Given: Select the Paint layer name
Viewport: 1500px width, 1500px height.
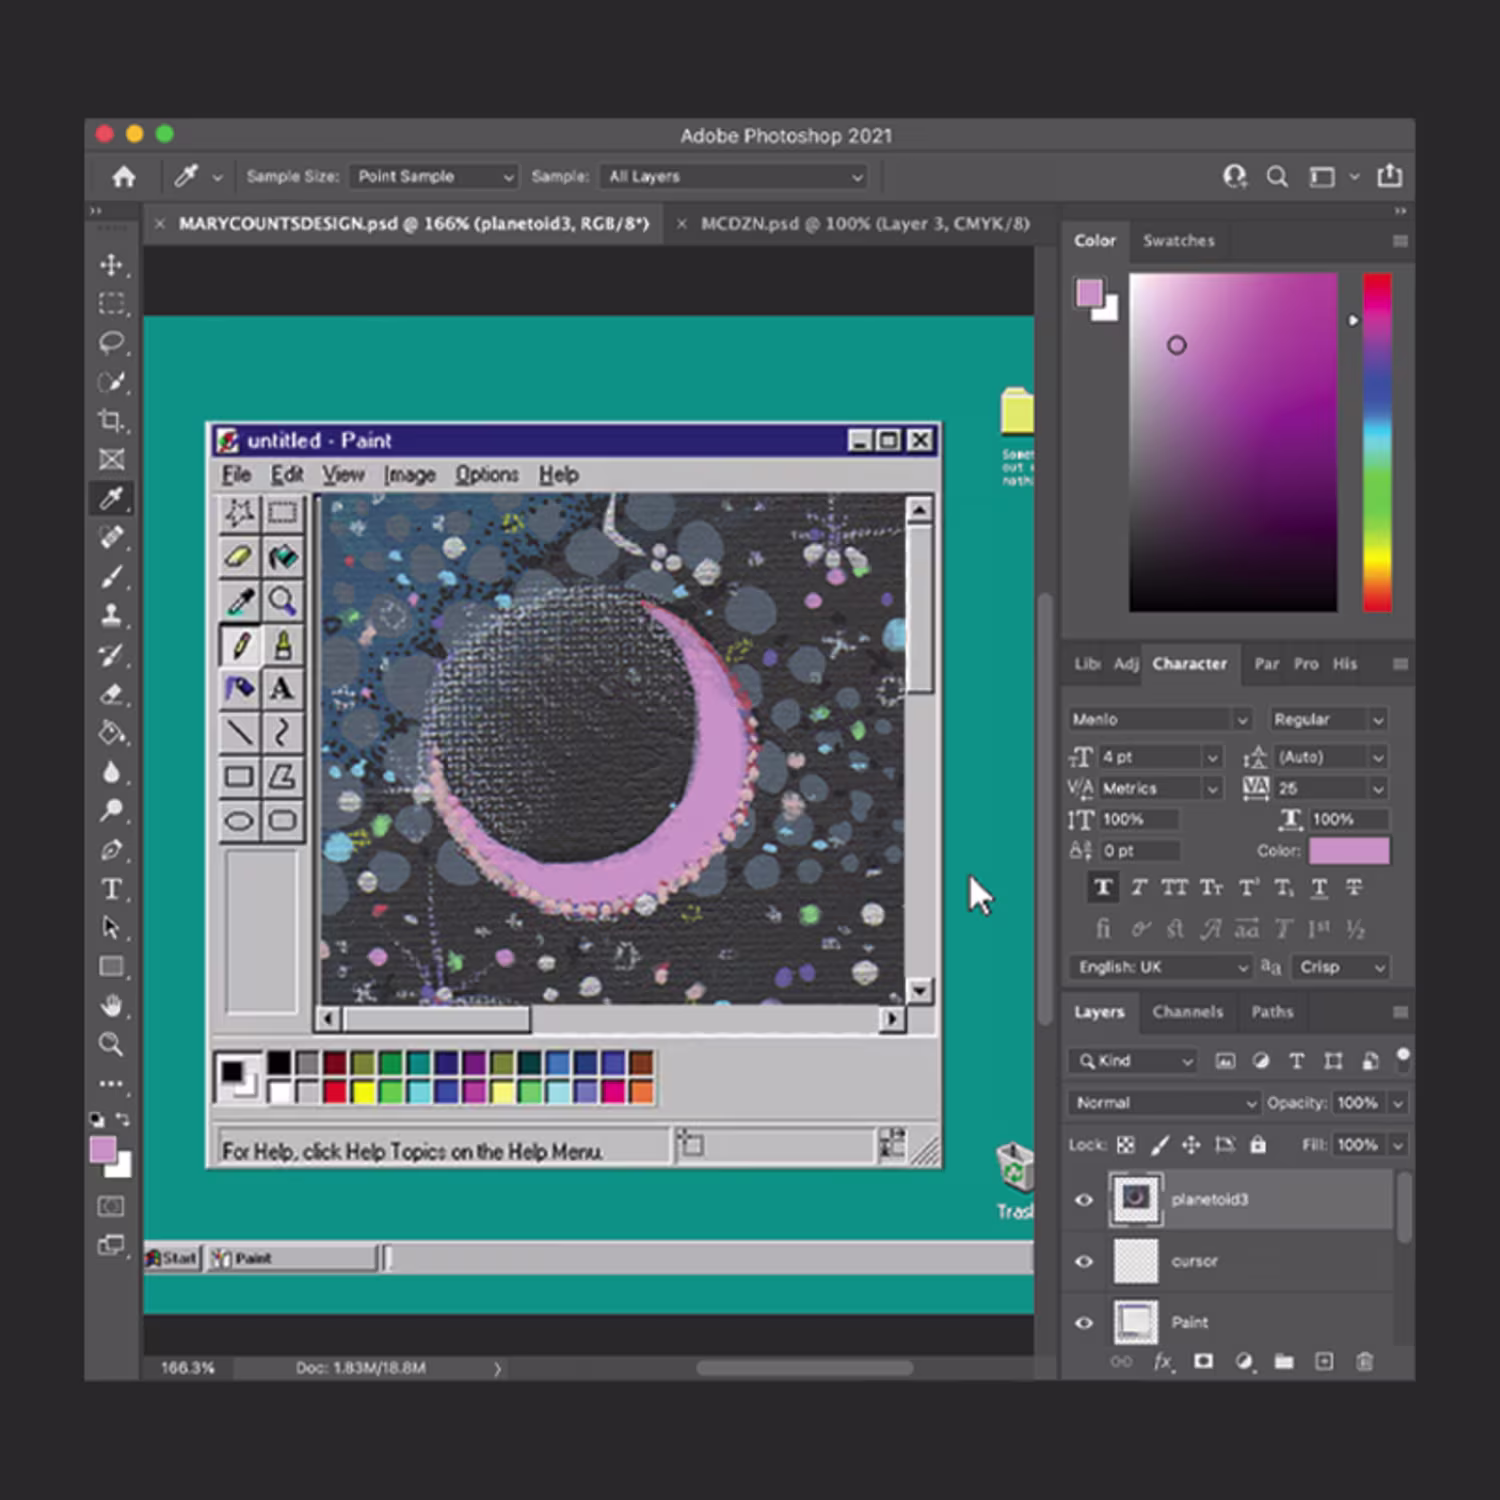Looking at the screenshot, I should 1190,1322.
